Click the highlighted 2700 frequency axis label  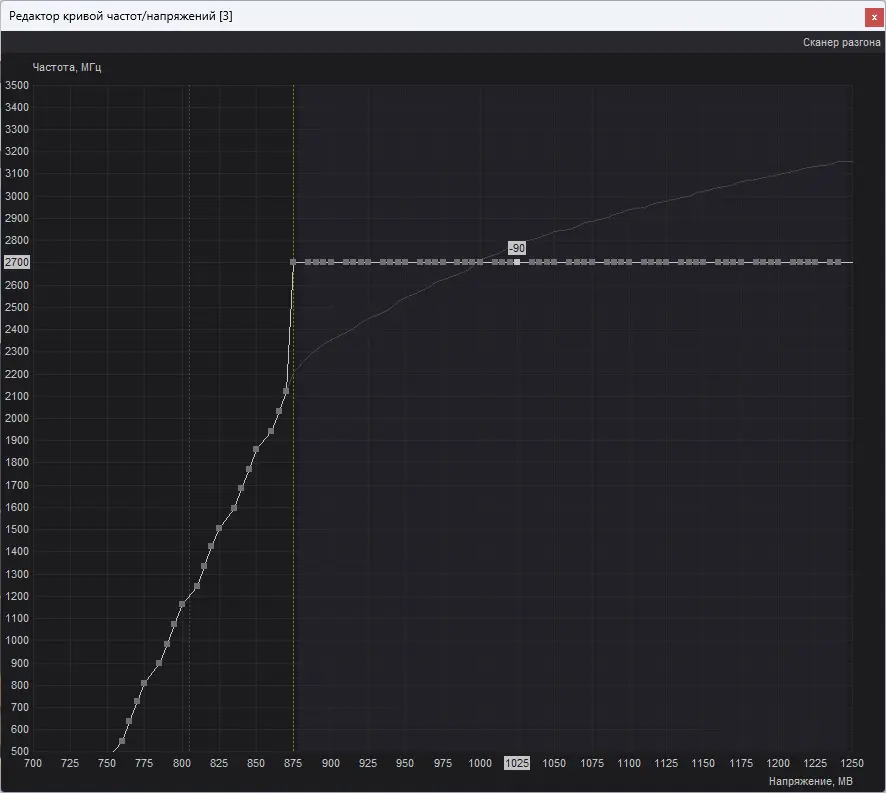point(16,262)
